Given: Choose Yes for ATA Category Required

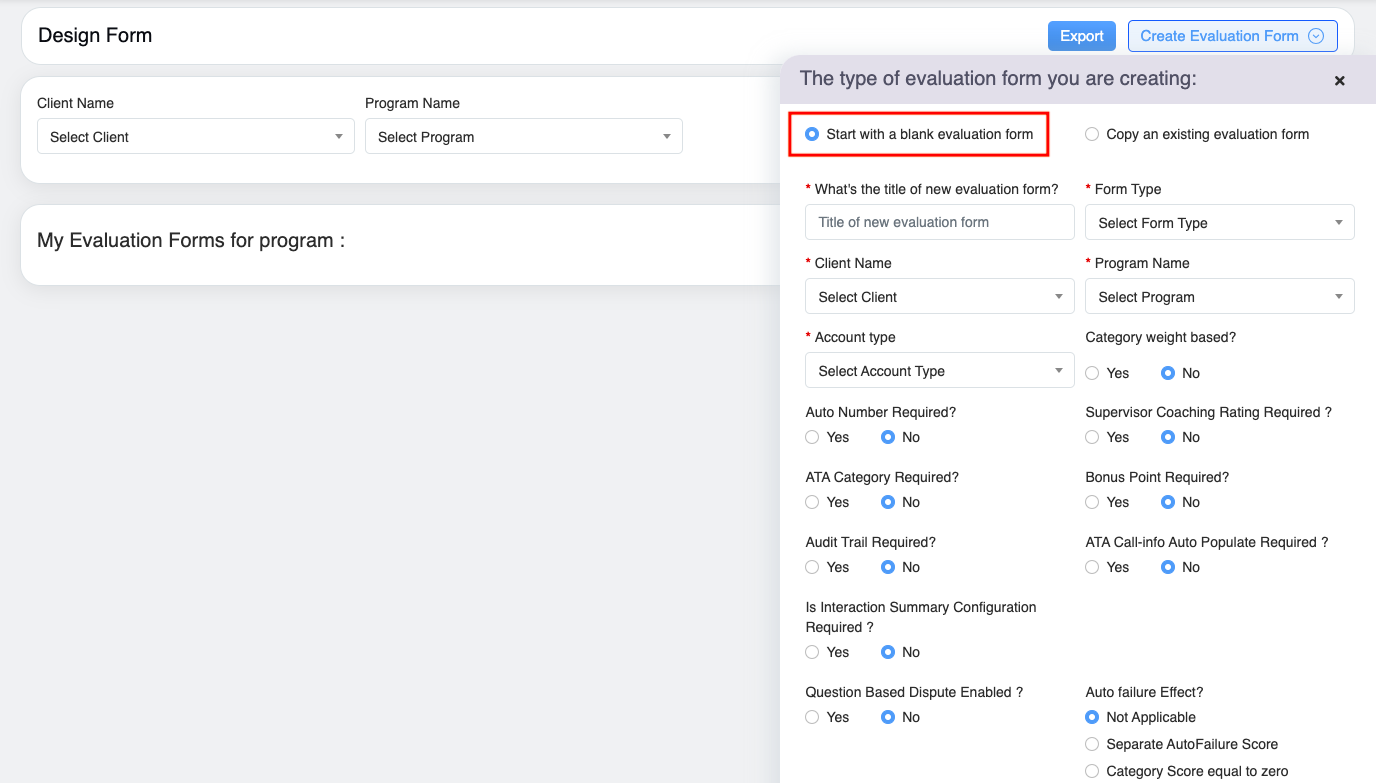Looking at the screenshot, I should click(x=812, y=502).
